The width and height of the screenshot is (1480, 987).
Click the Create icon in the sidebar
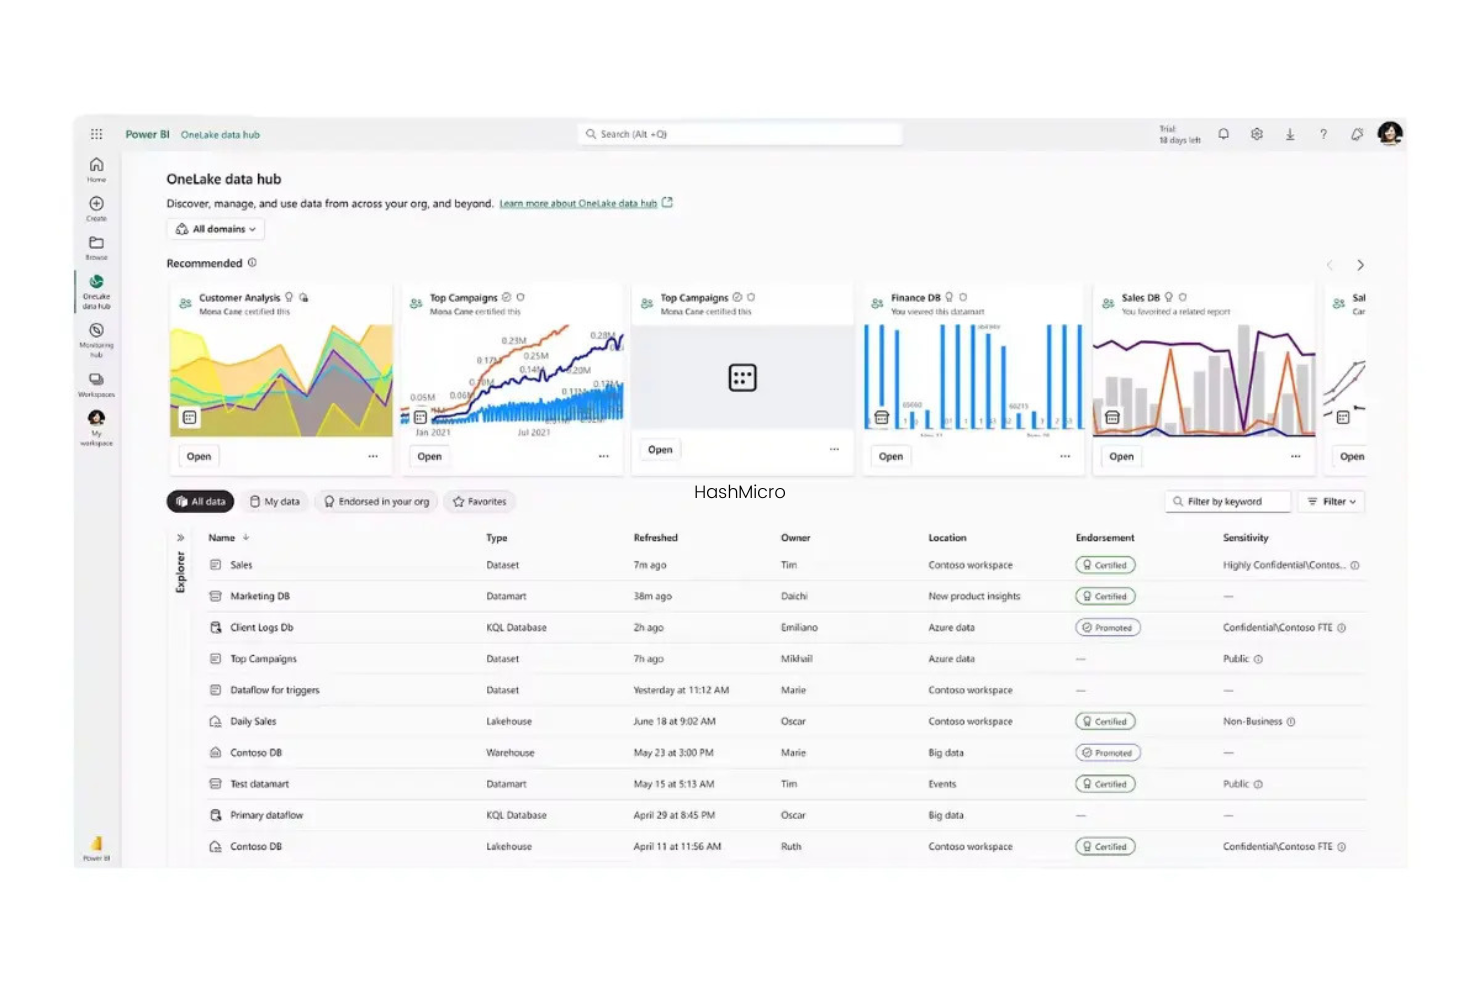coord(96,204)
